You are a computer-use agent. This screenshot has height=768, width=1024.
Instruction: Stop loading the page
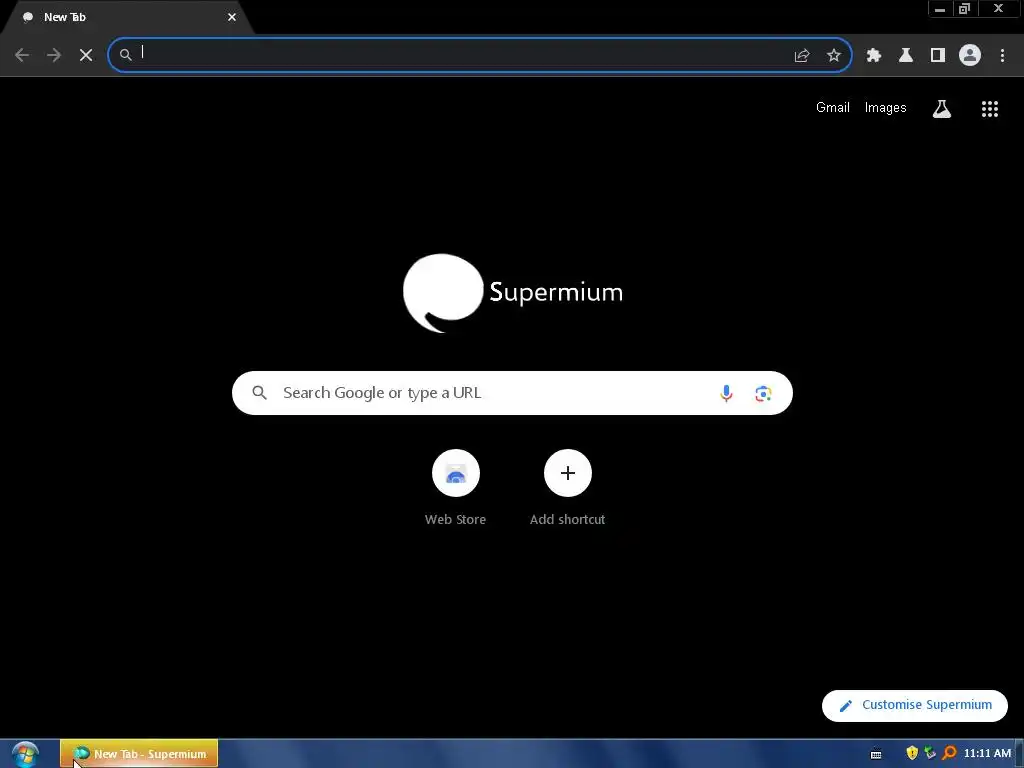click(x=86, y=55)
